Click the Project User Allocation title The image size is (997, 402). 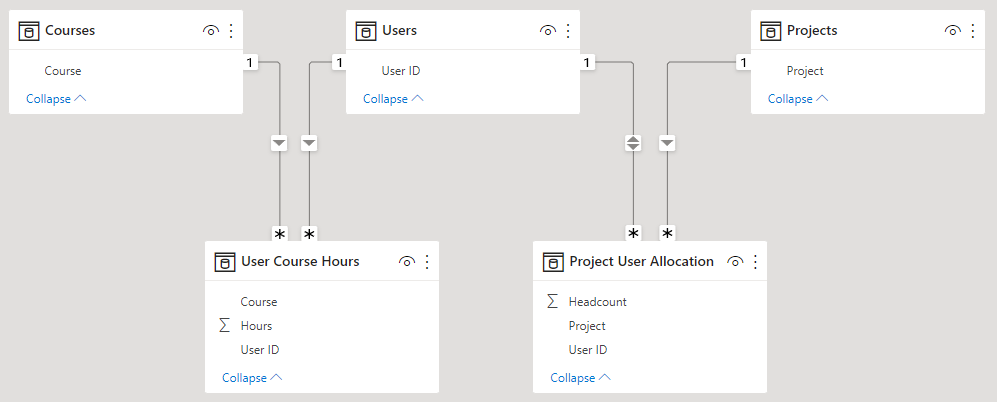[642, 261]
